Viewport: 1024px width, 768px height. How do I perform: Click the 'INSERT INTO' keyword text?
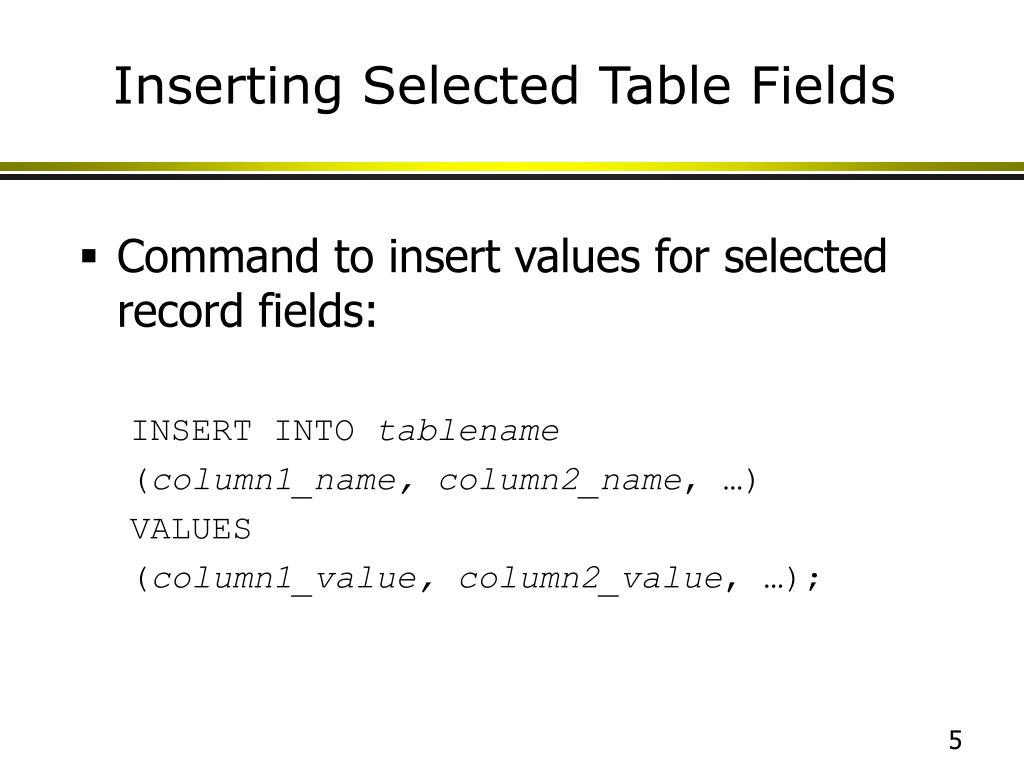coord(243,431)
